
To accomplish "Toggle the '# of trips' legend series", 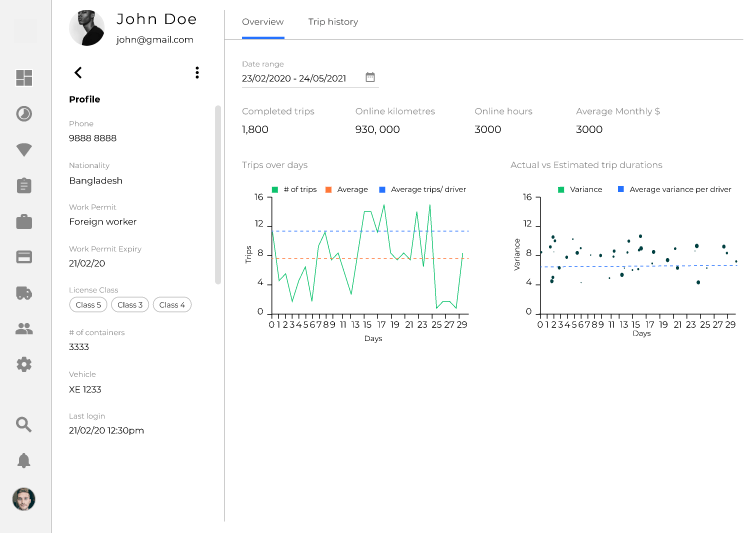I will tap(296, 189).
